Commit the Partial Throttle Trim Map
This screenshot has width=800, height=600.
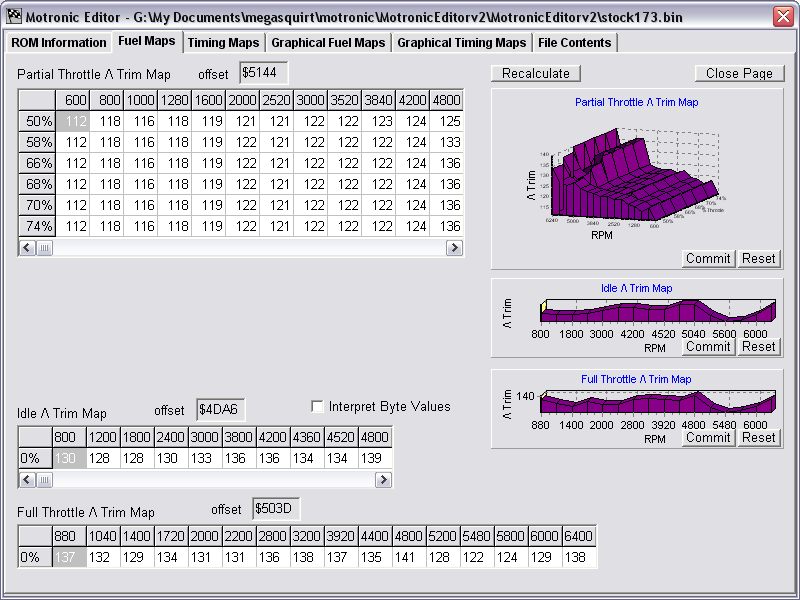708,259
